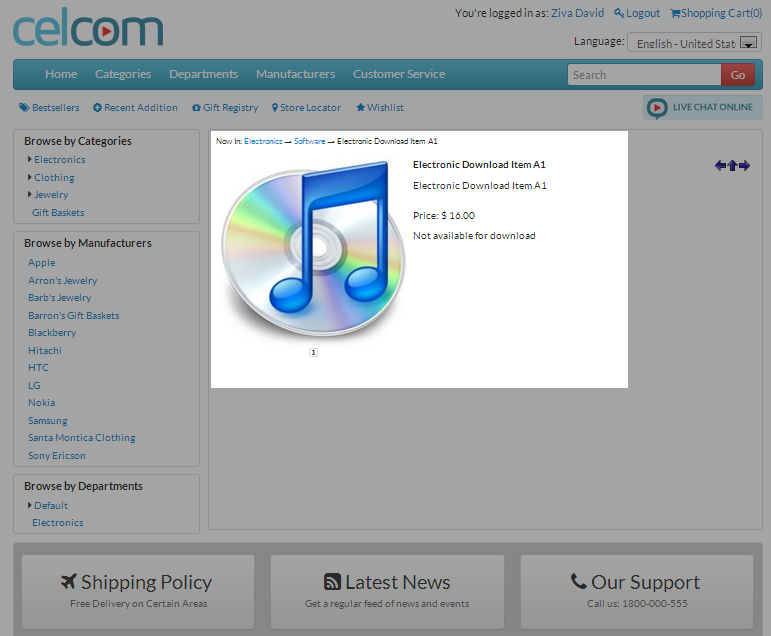Click the Shipping Policy heading

147,582
